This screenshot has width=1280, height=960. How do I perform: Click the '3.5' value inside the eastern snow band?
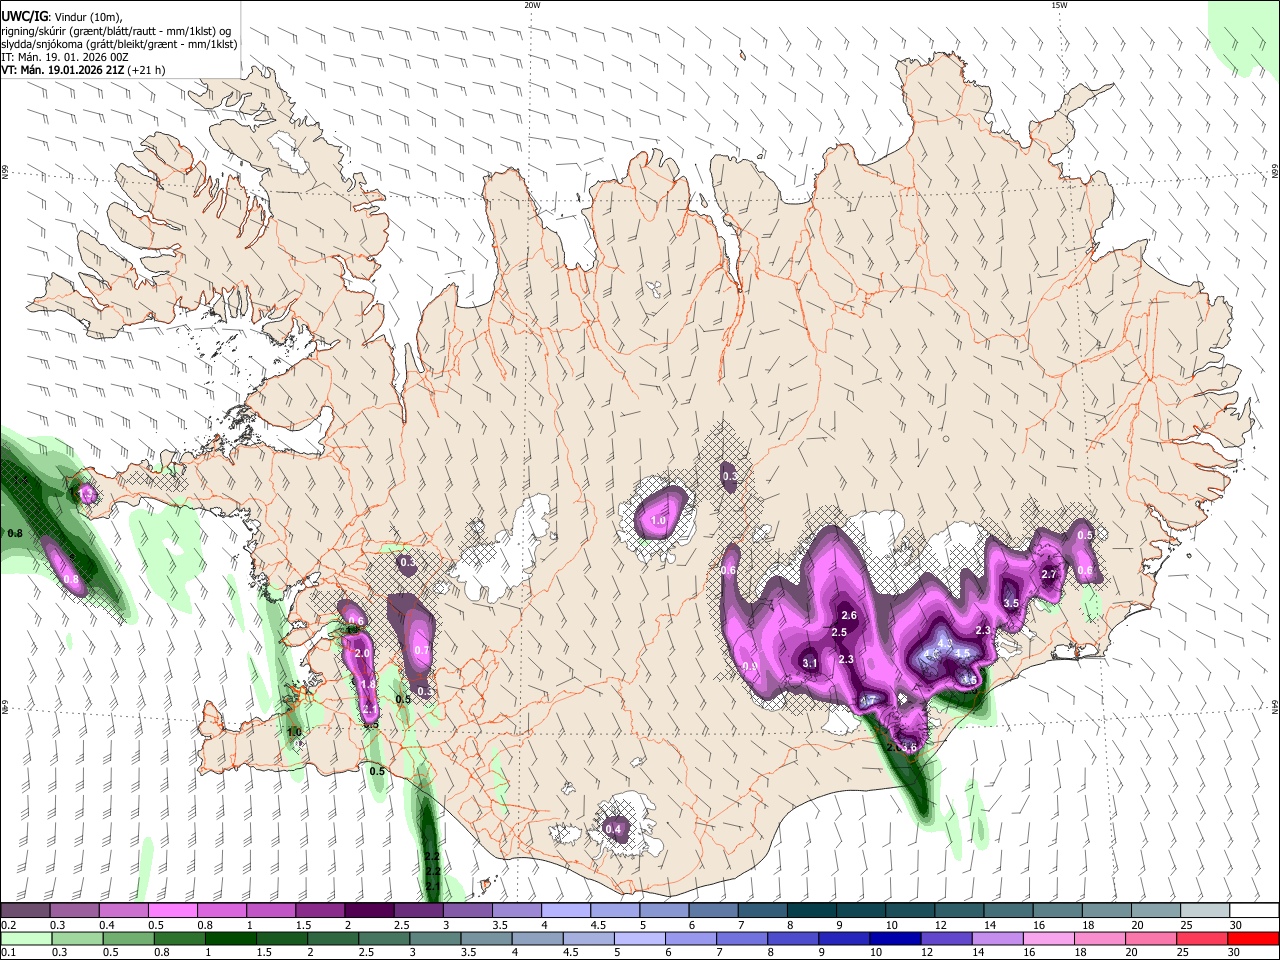tap(1011, 603)
